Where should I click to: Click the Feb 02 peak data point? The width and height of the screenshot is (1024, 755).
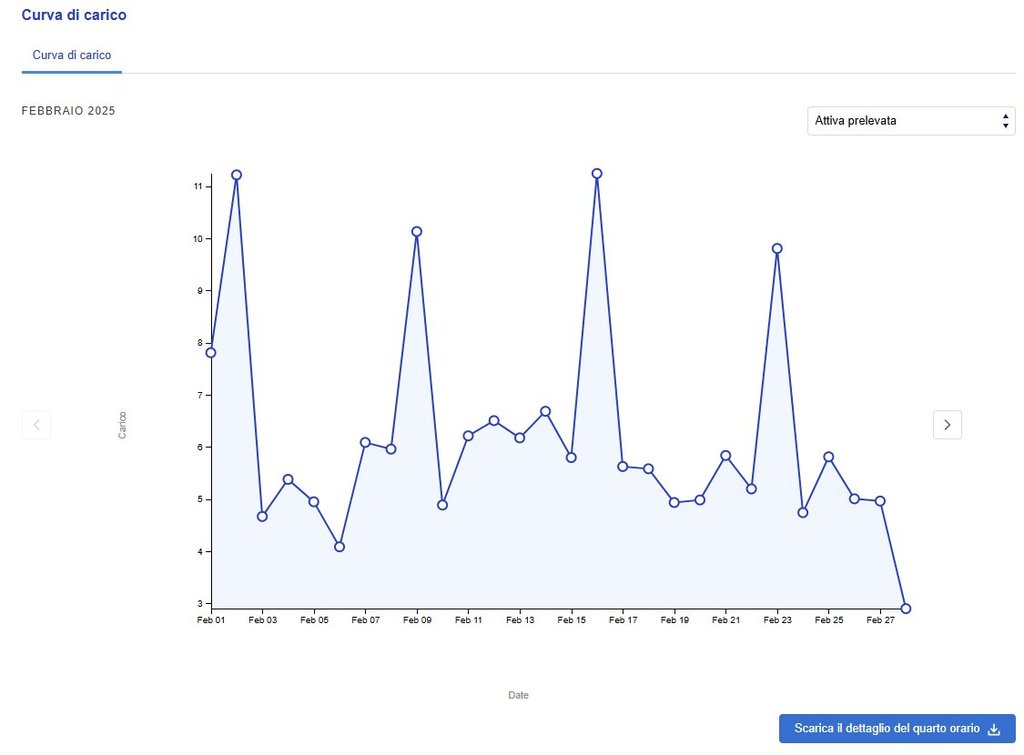[237, 175]
